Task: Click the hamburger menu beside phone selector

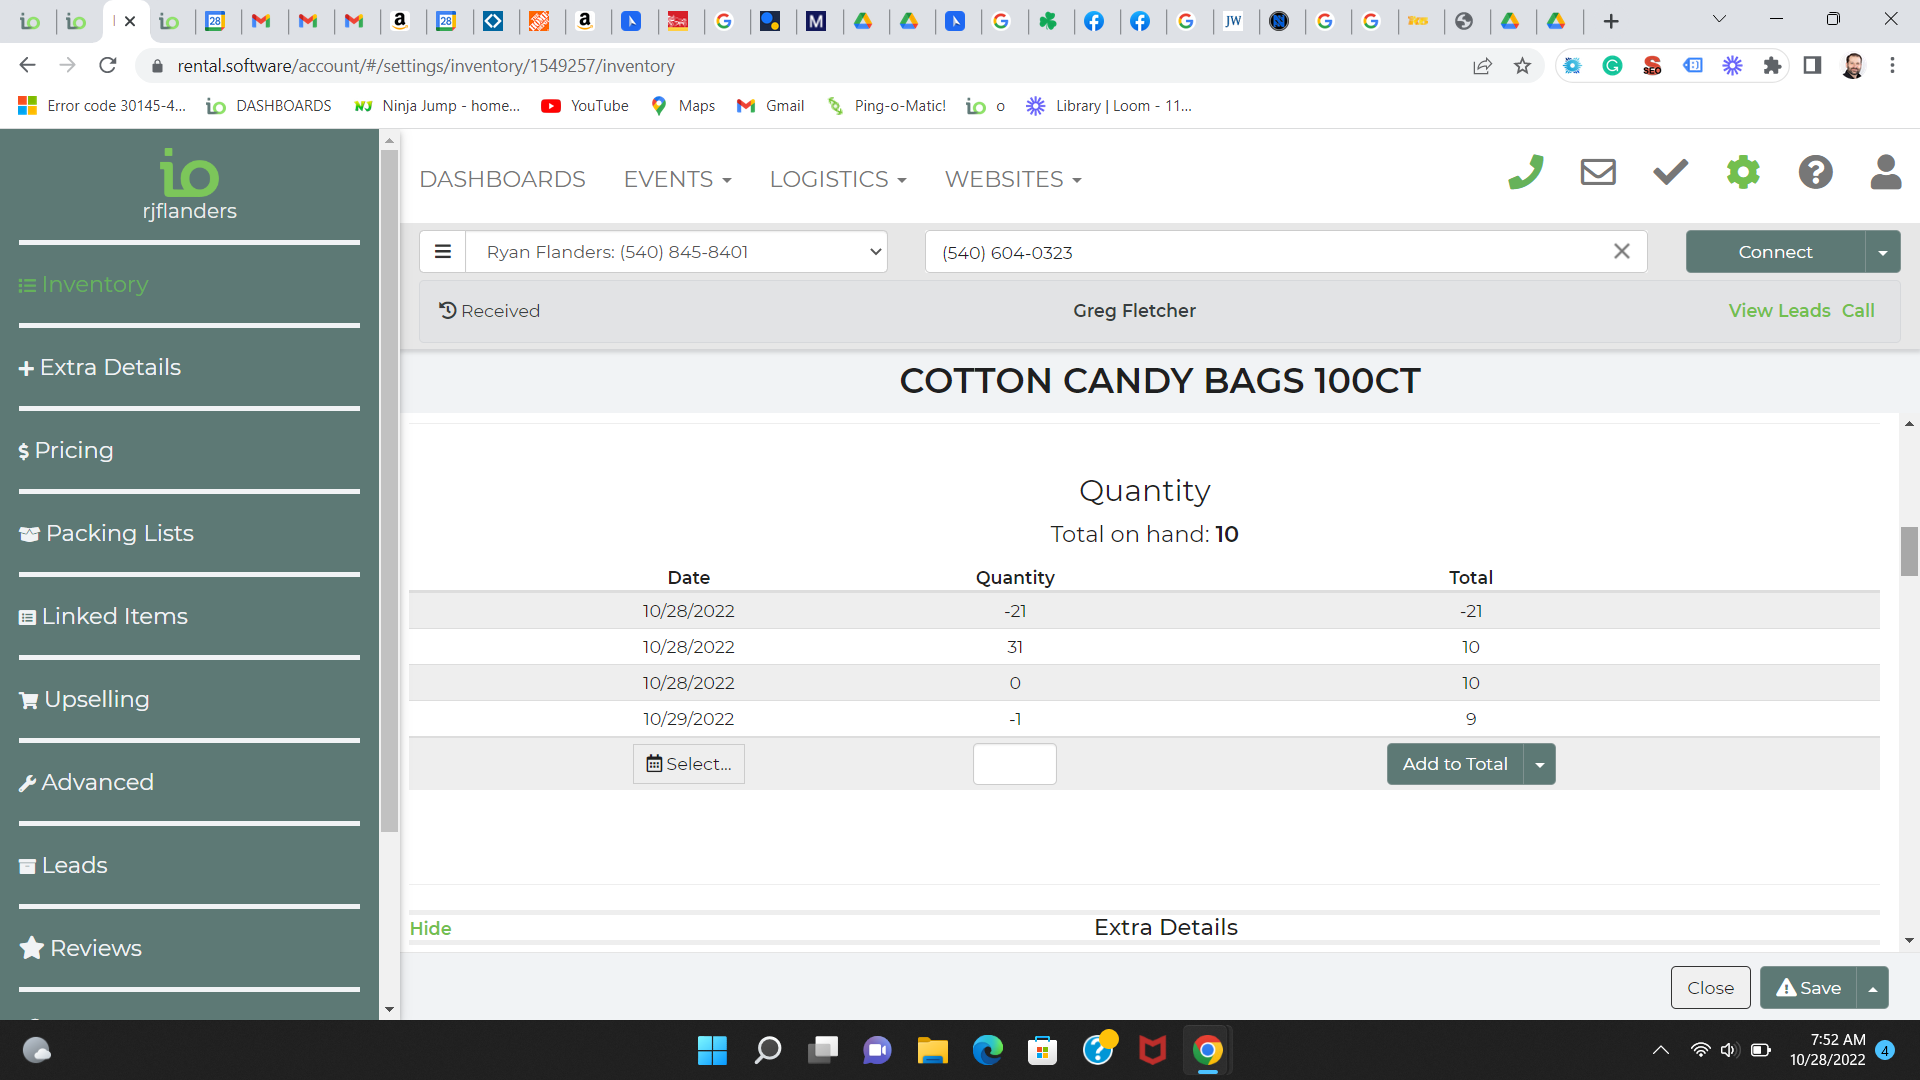Action: click(x=443, y=252)
